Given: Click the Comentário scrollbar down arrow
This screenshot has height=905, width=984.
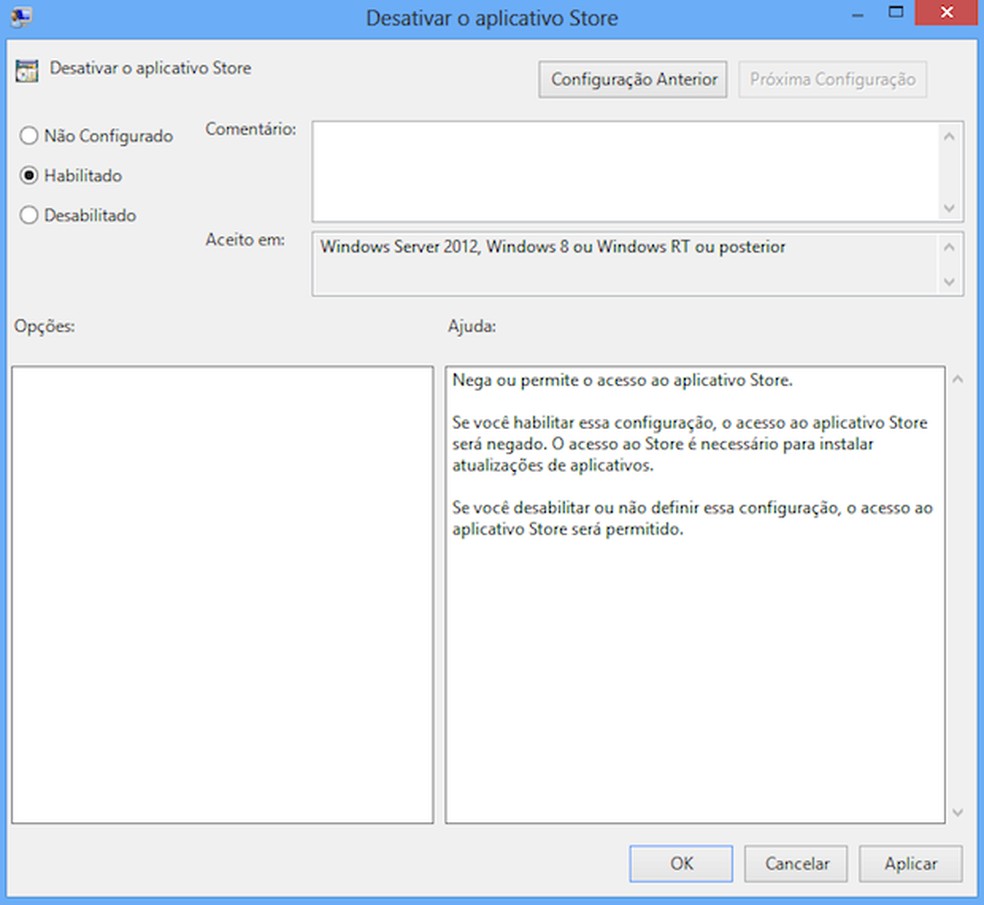Looking at the screenshot, I should 949,208.
